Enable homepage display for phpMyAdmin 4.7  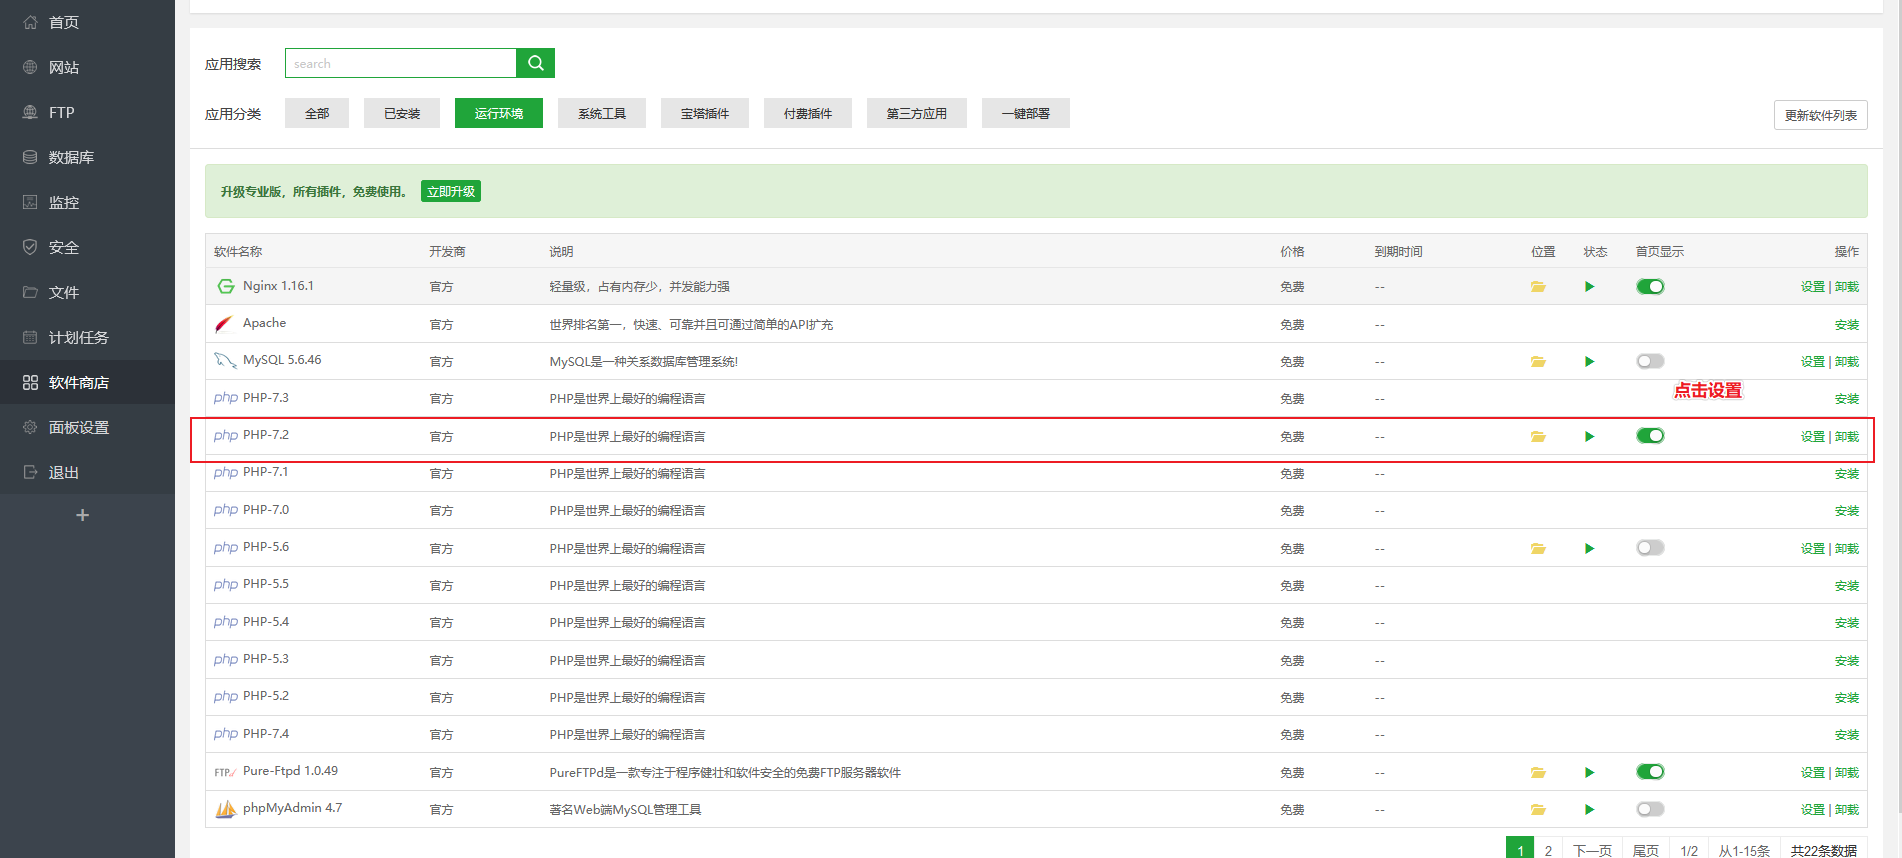1650,809
